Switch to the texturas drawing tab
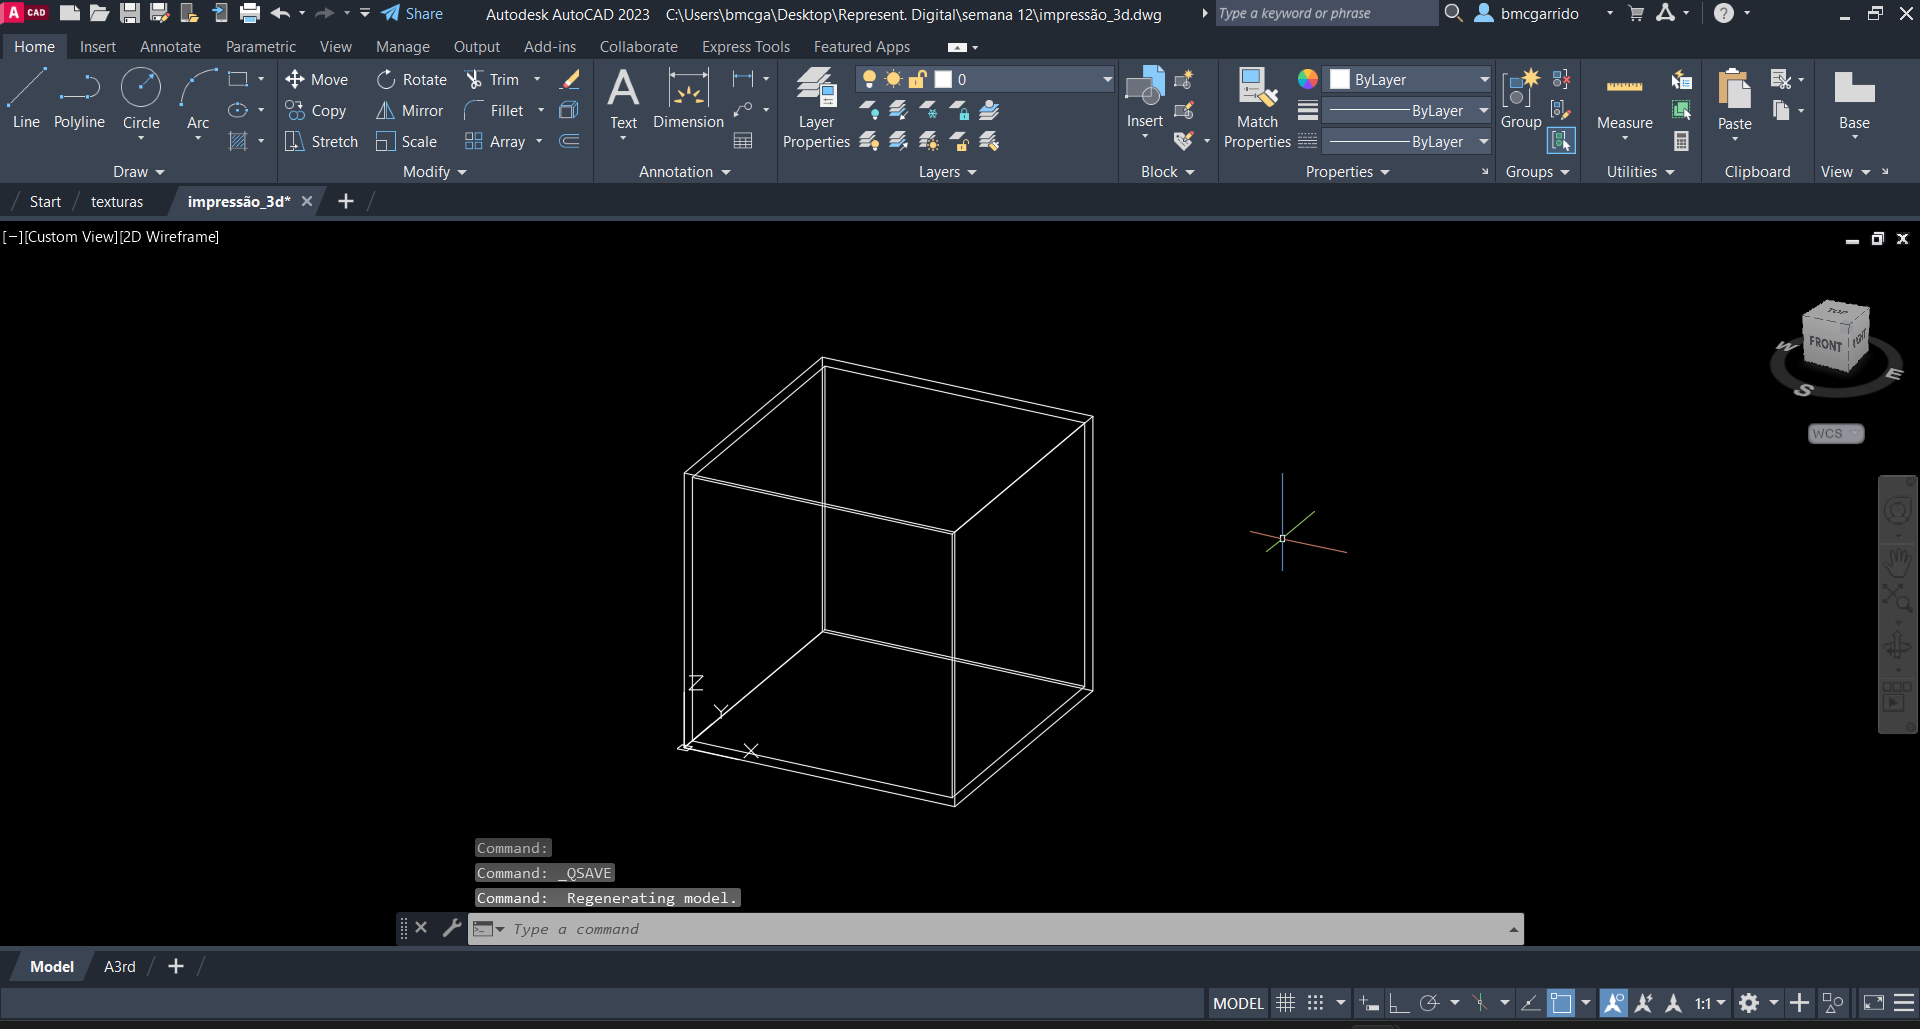 (117, 202)
